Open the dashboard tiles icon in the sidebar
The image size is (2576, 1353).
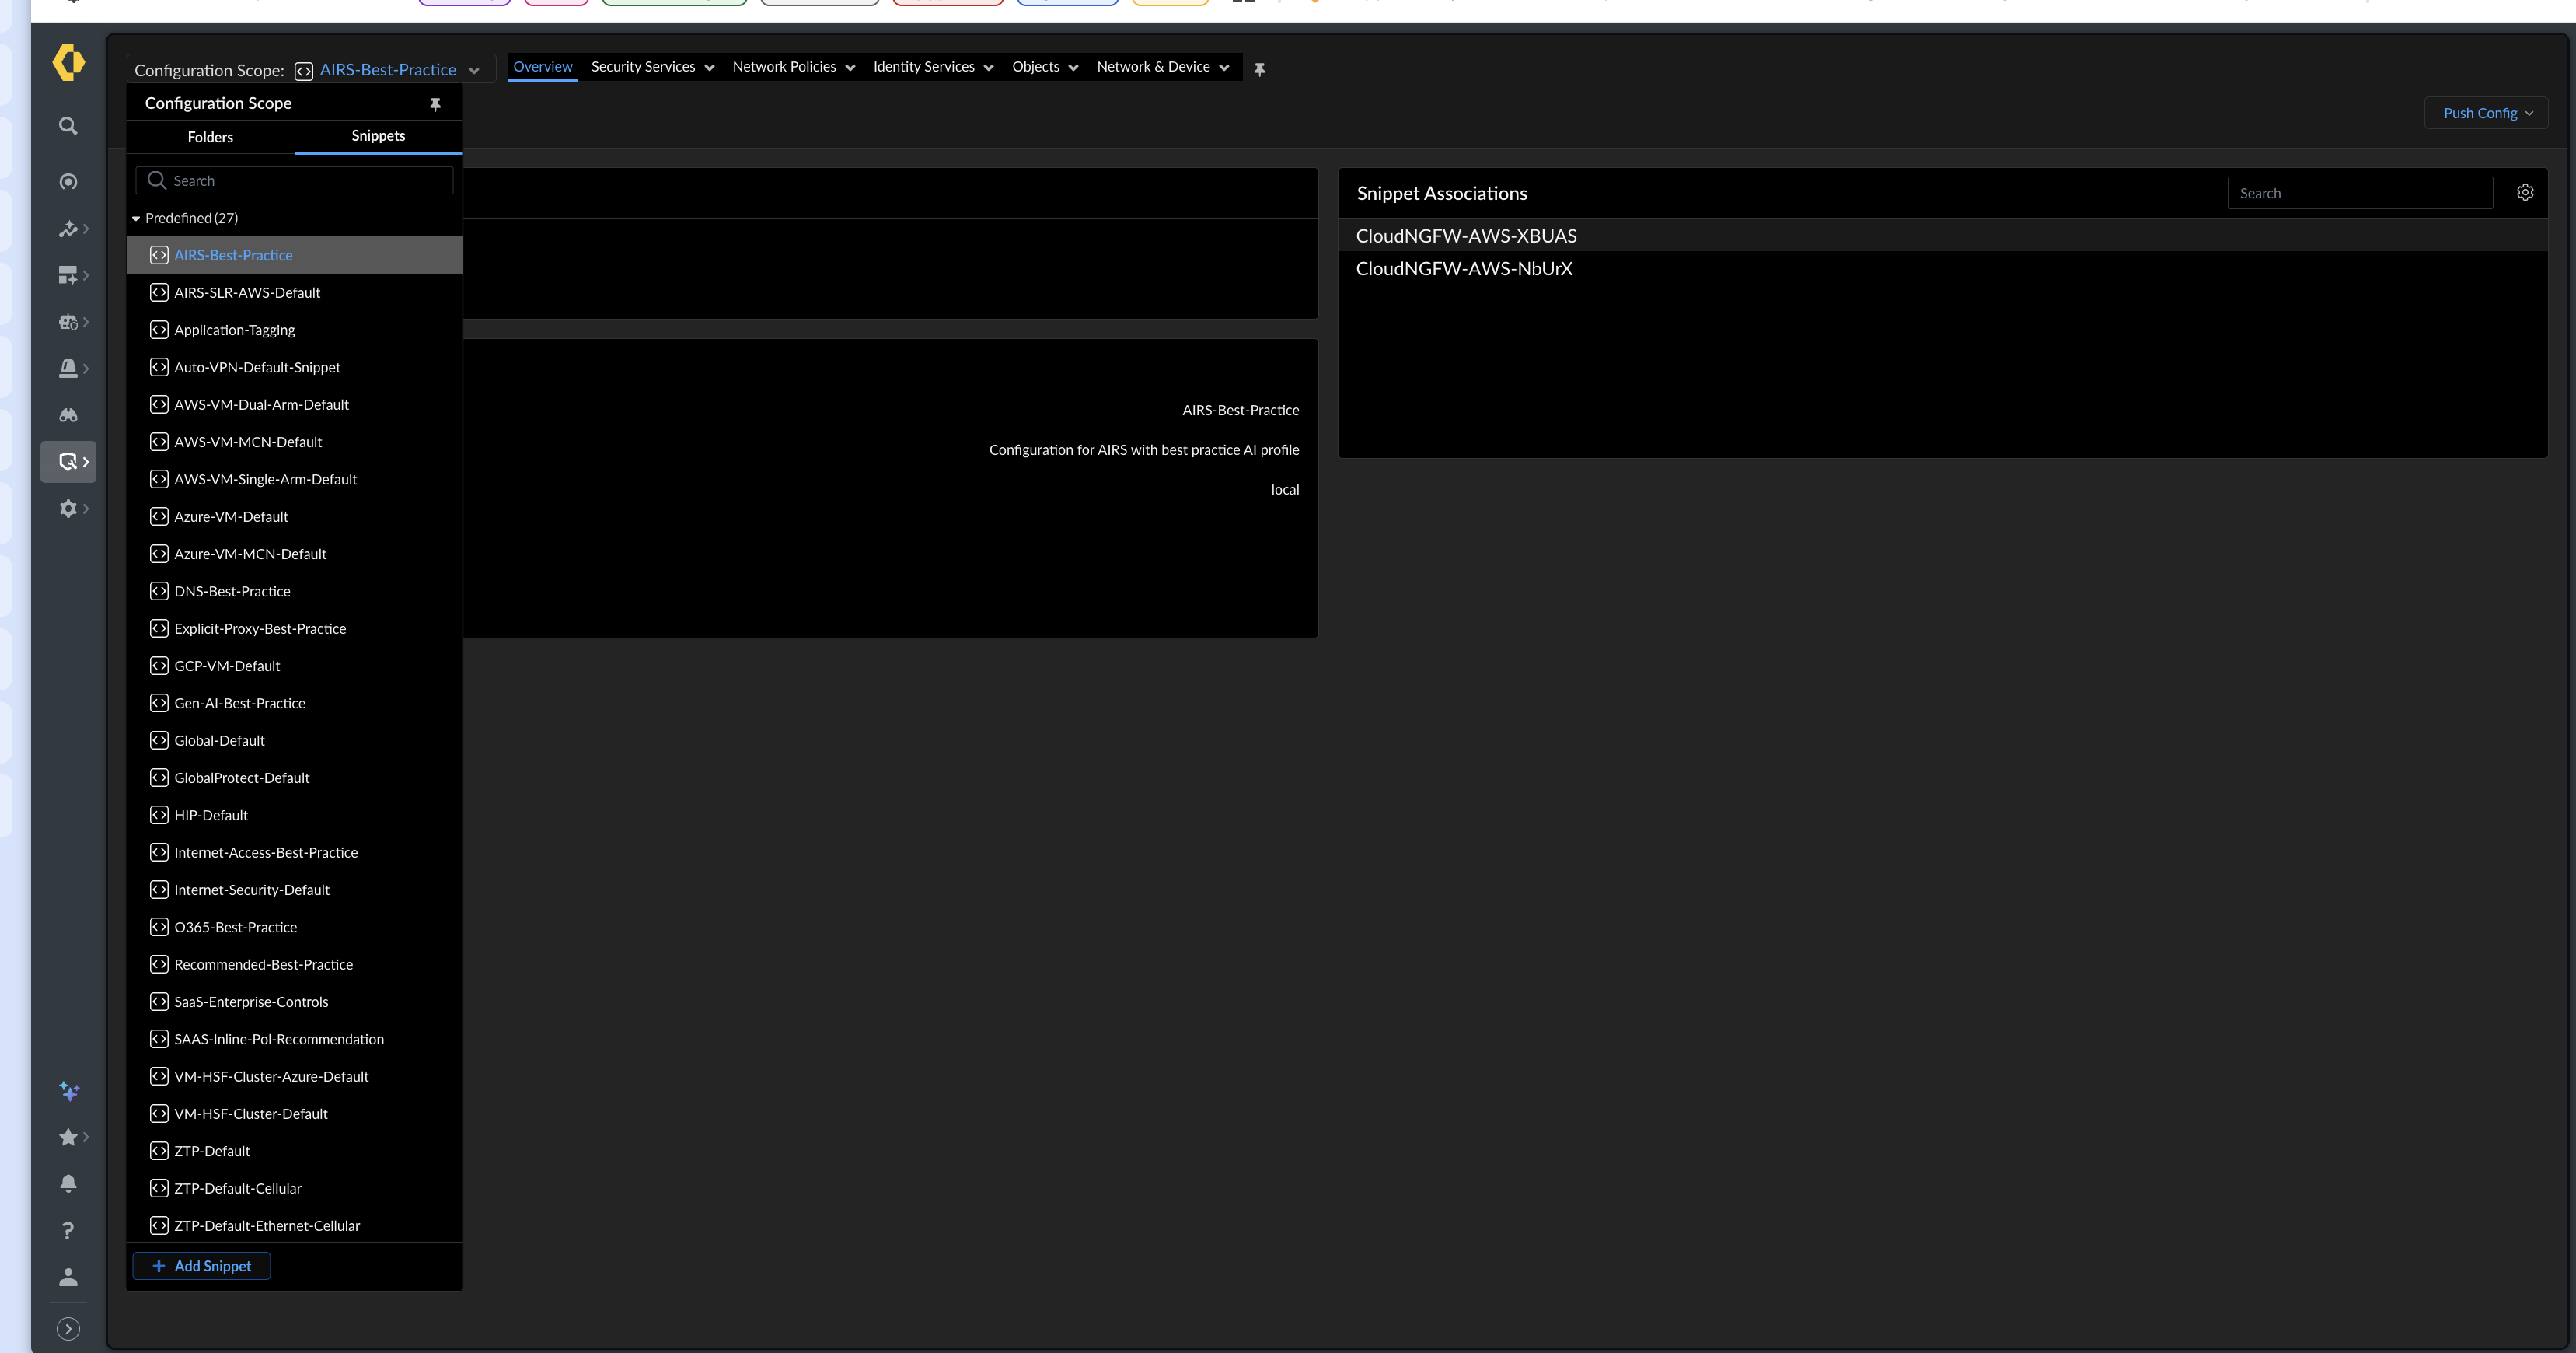tap(68, 276)
